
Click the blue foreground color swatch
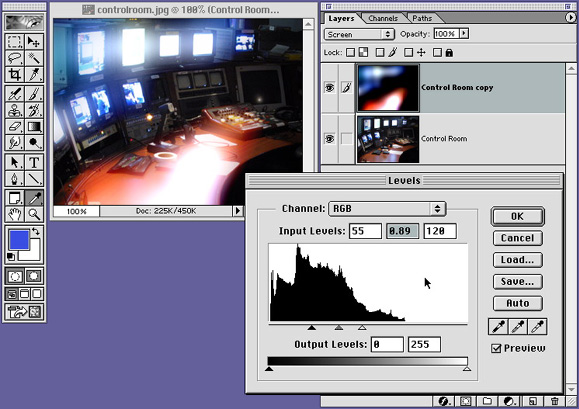pyautogui.click(x=19, y=240)
